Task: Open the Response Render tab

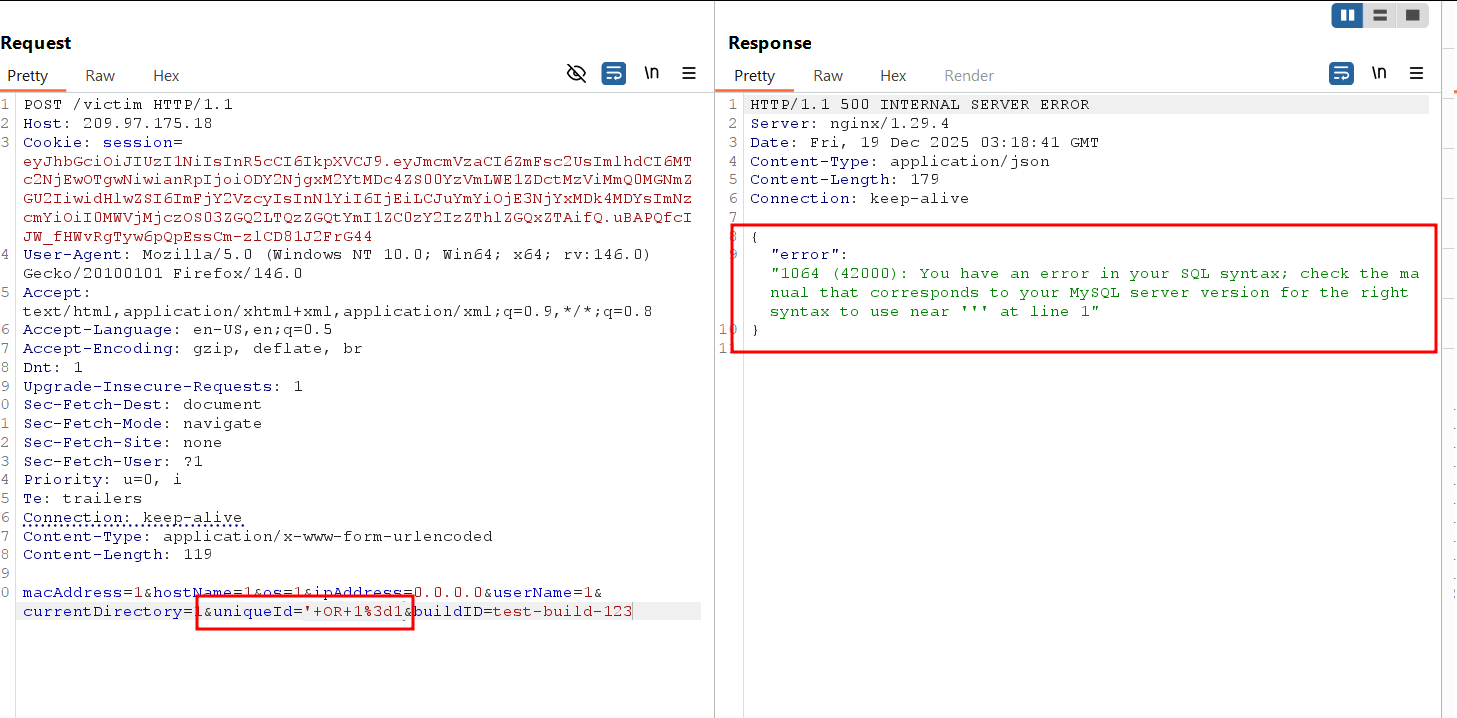Action: click(x=969, y=76)
